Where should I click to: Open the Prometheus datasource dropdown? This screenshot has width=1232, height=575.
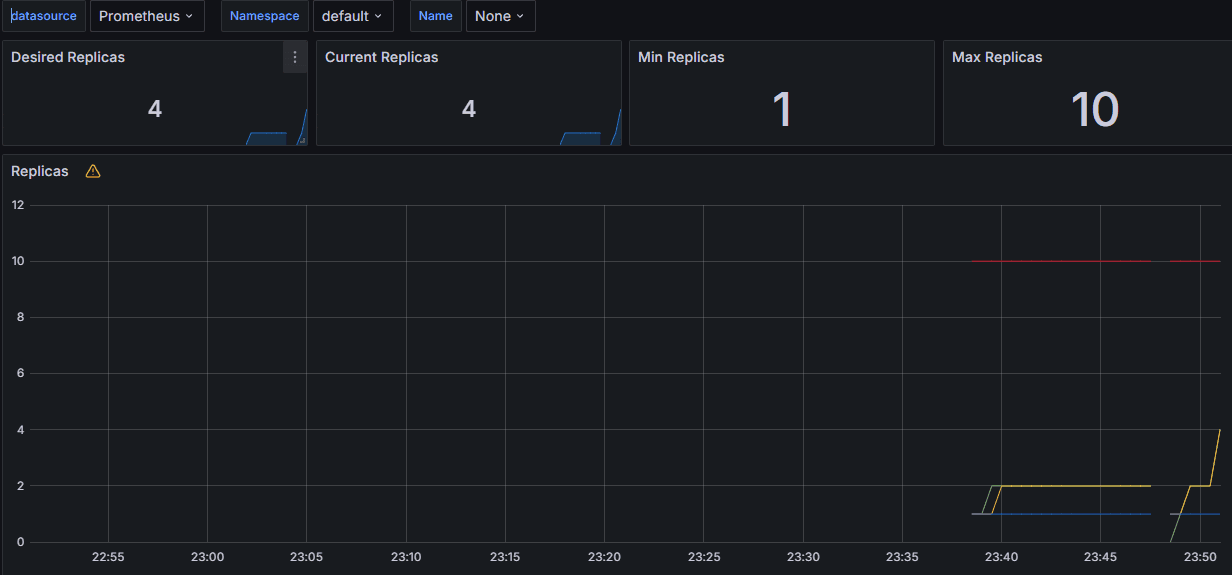147,16
